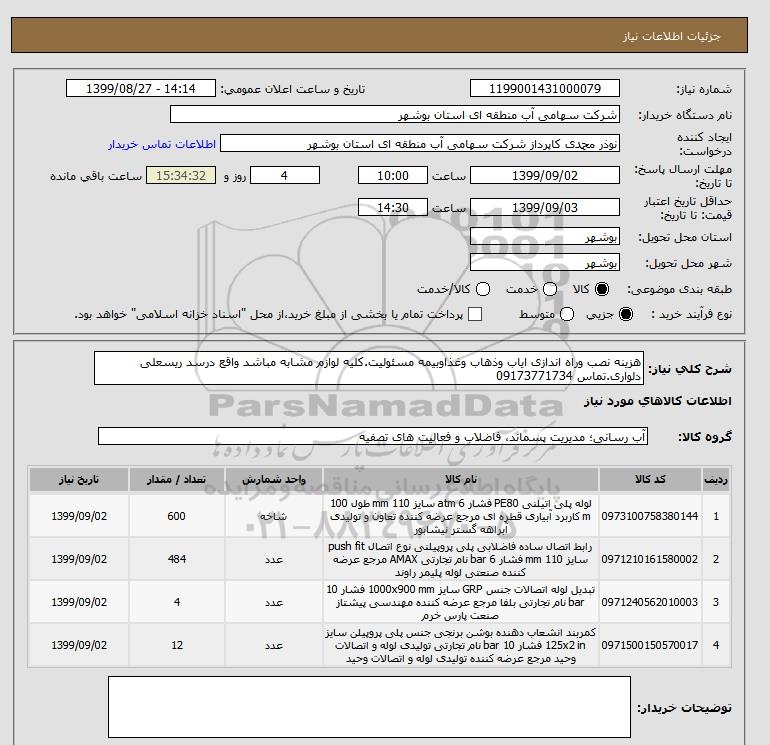Click the general need description text box
This screenshot has height=745, width=770.
point(369,368)
